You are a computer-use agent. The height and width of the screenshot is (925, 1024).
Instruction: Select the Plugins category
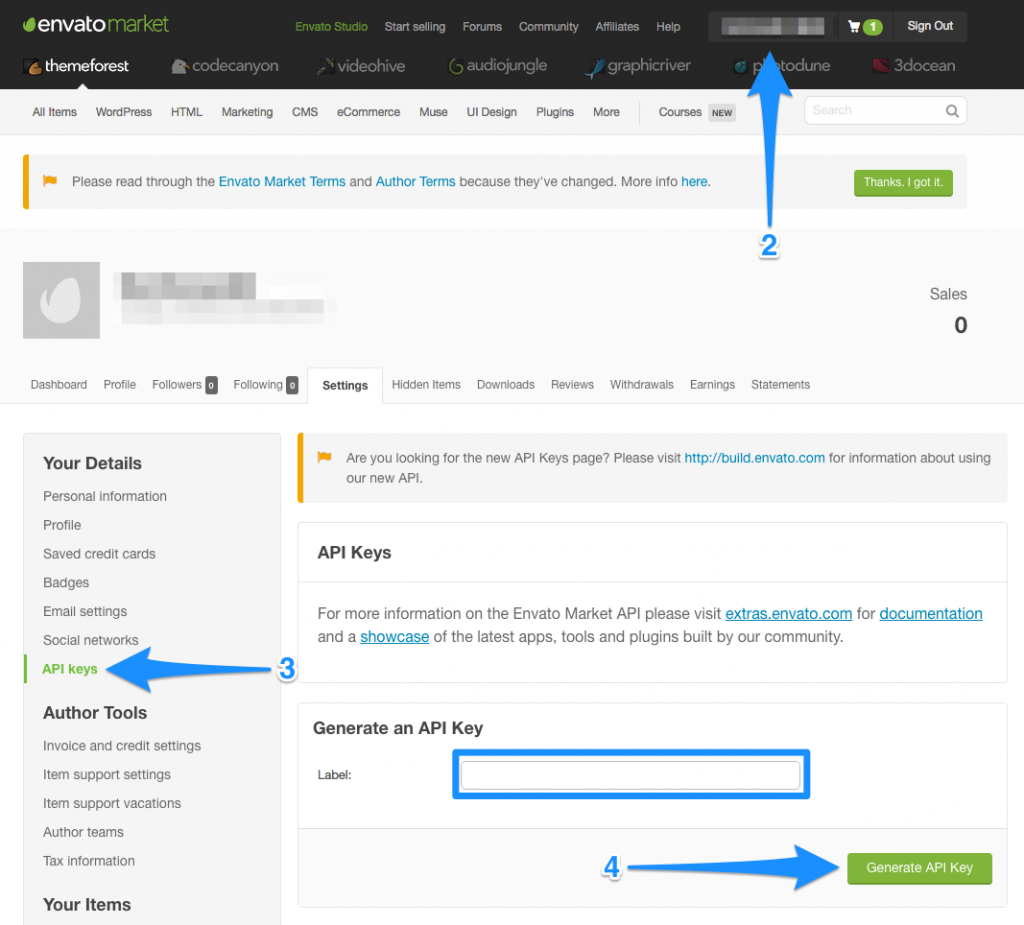pyautogui.click(x=555, y=112)
